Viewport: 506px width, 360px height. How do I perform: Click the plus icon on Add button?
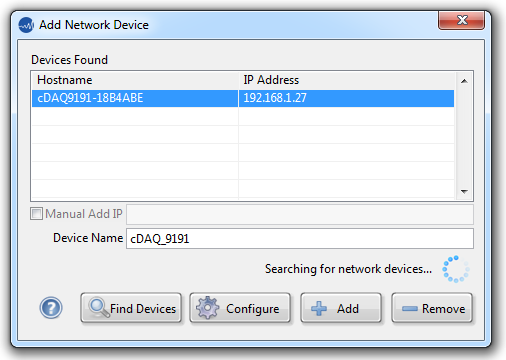click(319, 308)
